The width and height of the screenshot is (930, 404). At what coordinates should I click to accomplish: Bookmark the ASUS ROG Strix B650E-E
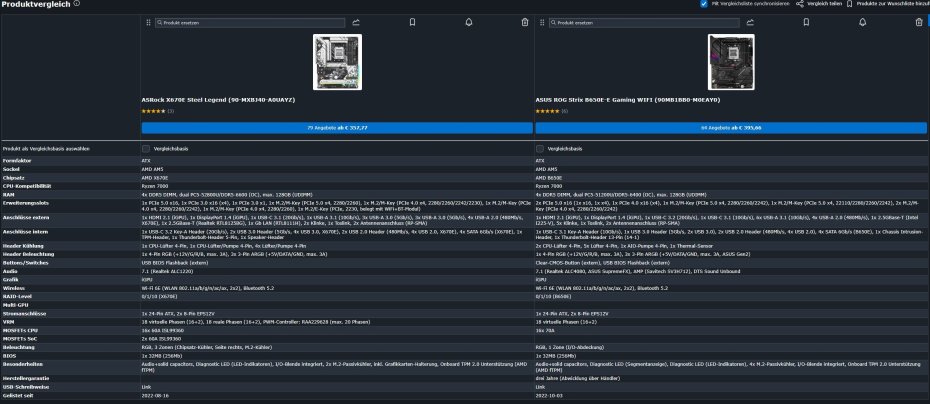806,23
